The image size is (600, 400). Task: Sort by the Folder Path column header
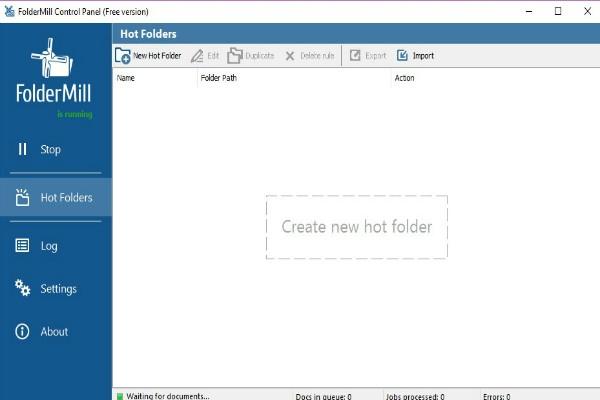click(x=218, y=78)
